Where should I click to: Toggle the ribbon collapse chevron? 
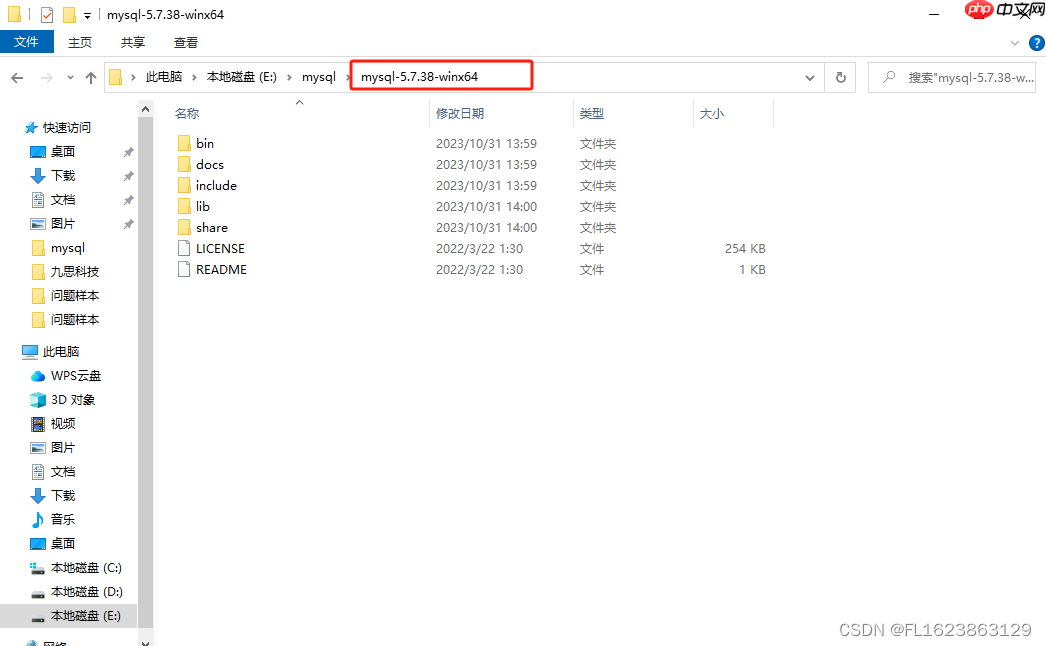pos(1013,42)
